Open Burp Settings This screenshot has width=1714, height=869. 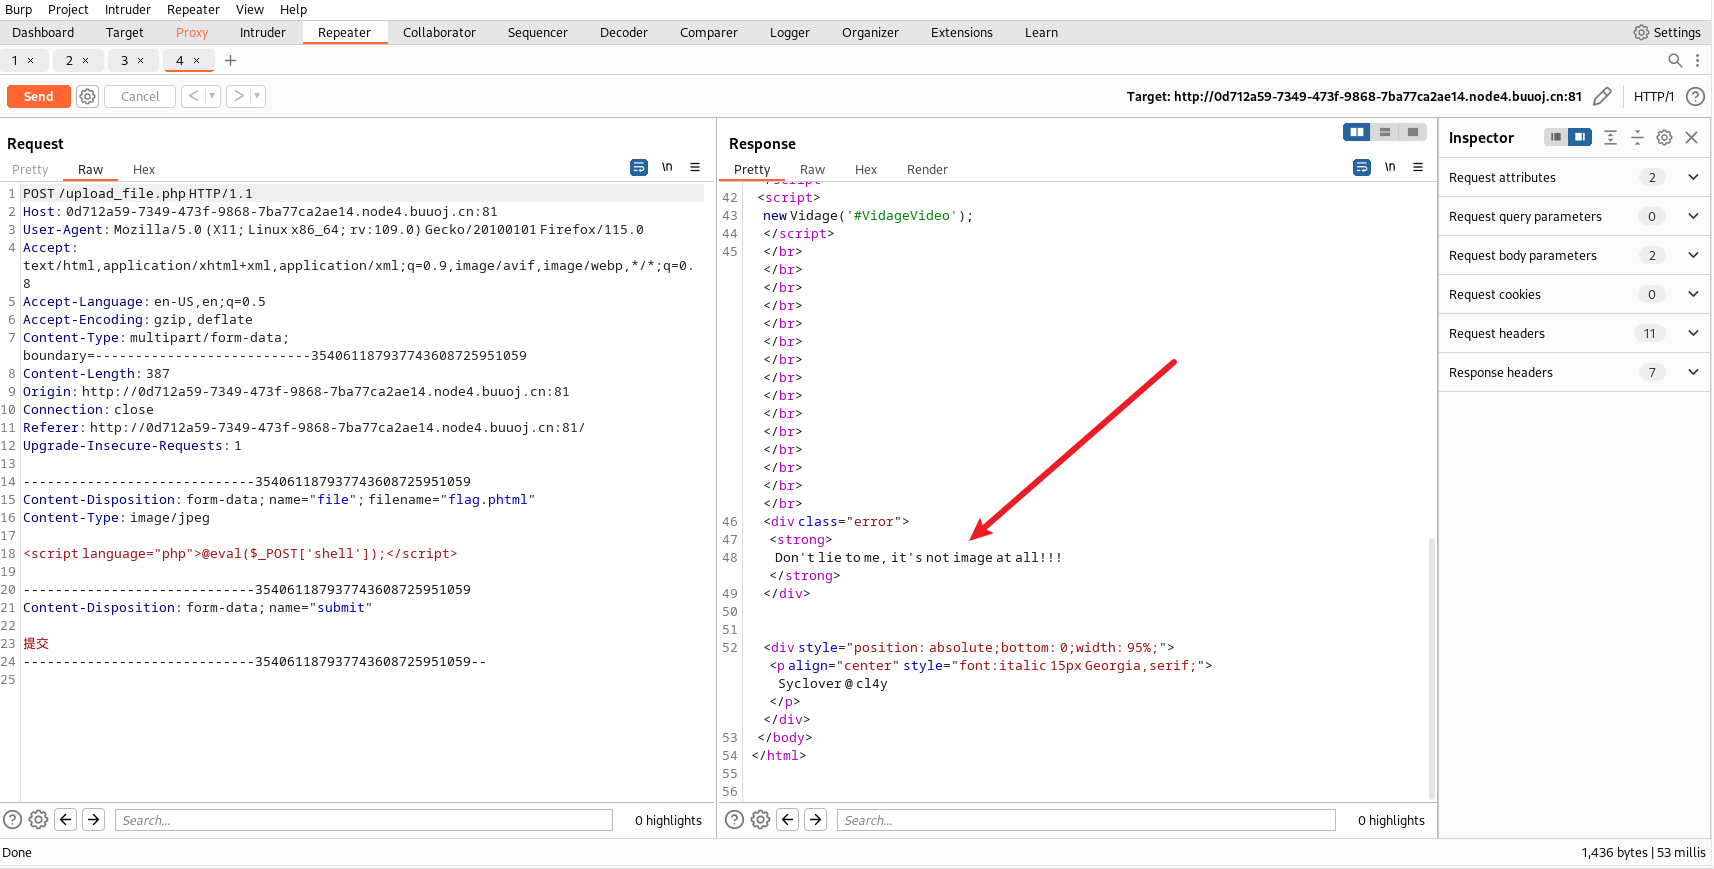1667,32
